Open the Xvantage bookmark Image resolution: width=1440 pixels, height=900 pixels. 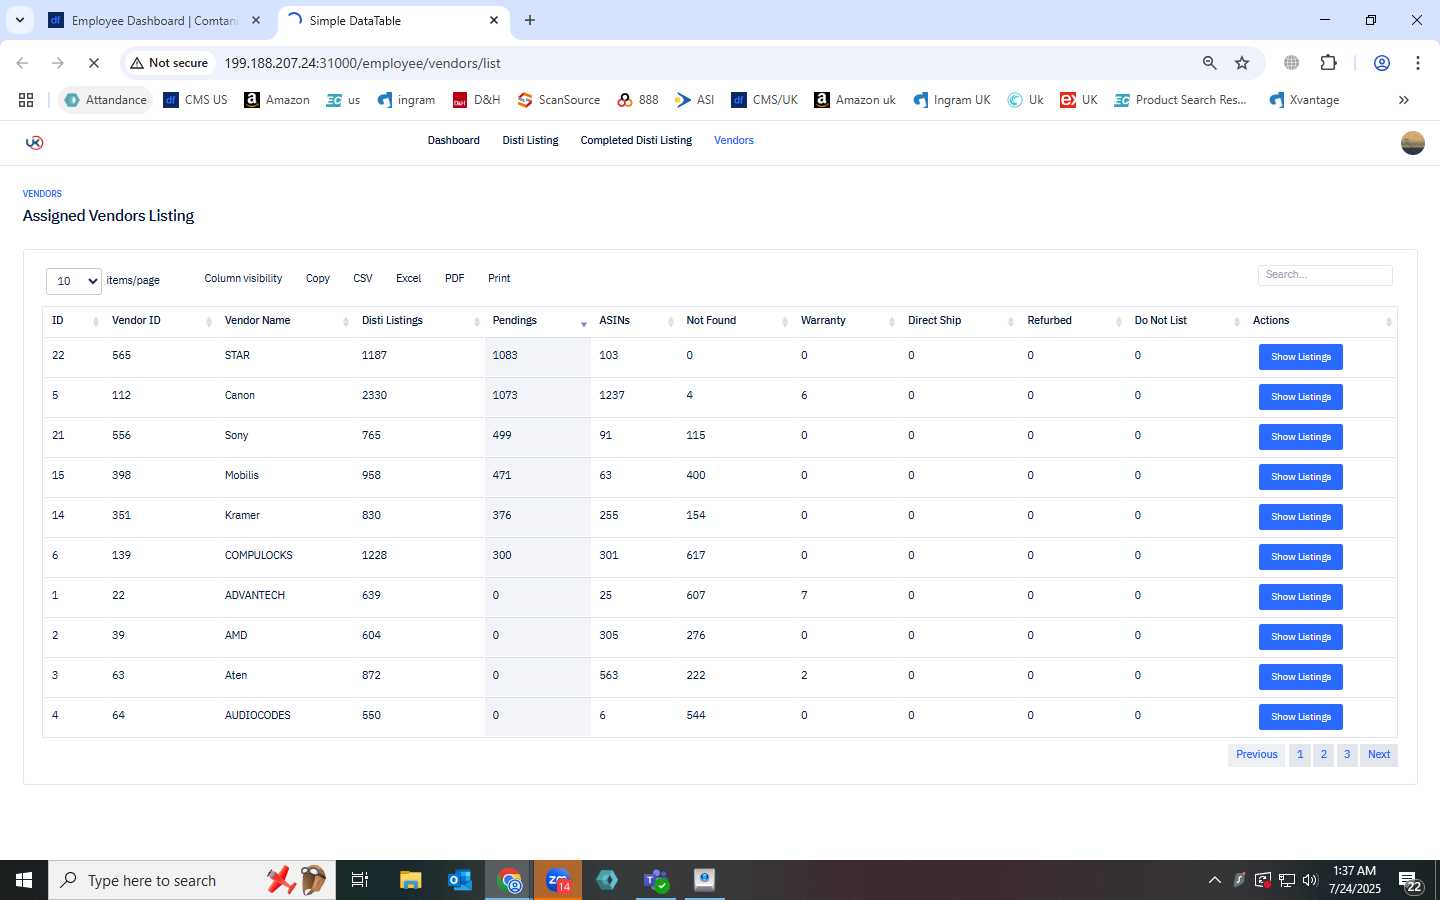click(x=1304, y=100)
